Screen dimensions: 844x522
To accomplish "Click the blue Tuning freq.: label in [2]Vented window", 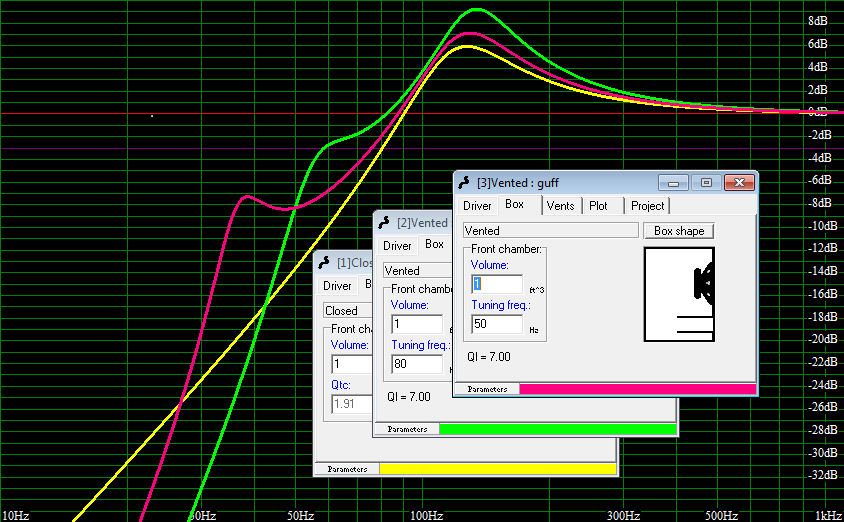I will [x=421, y=345].
